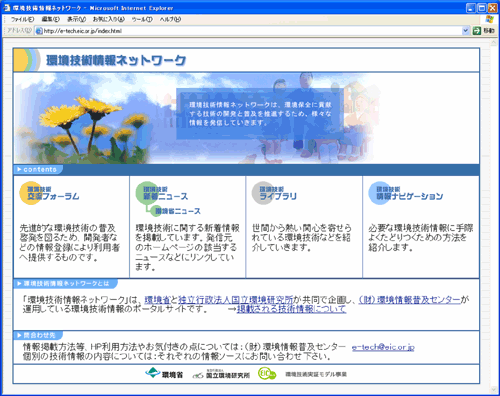500x396 pixels.
Task: Open the ファイル(F) menu
Action: pyautogui.click(x=22, y=19)
